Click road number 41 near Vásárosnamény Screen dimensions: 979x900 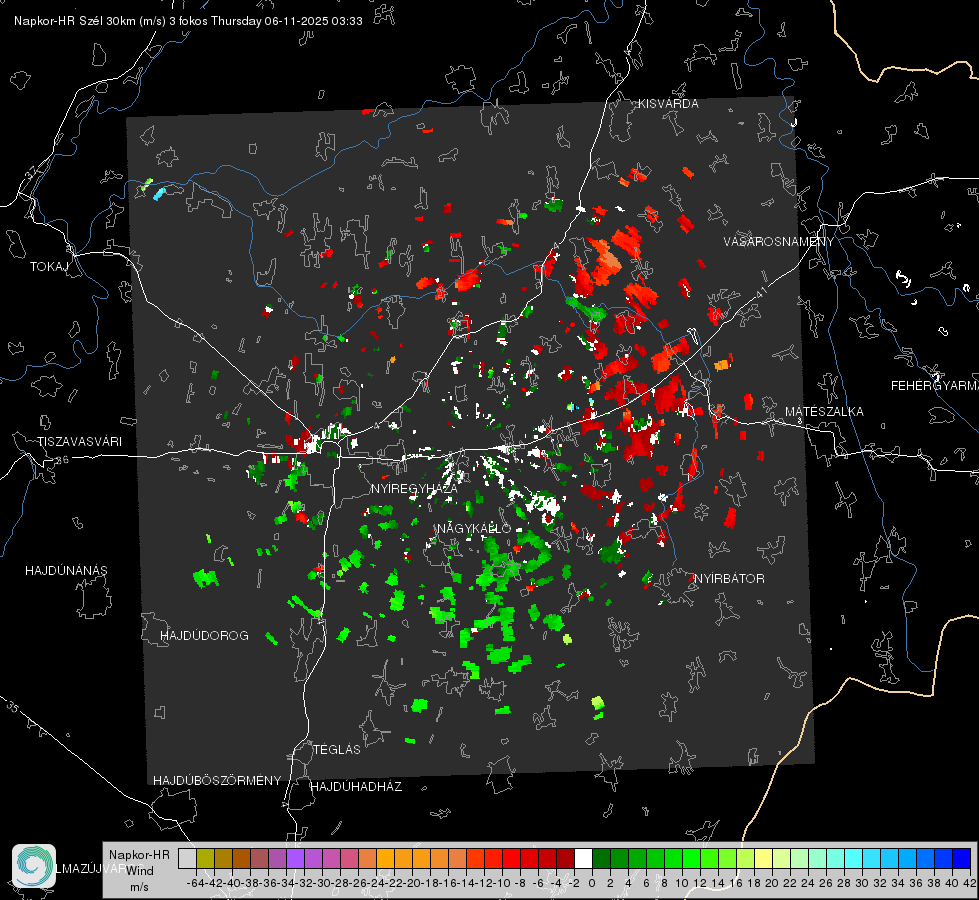coord(761,292)
